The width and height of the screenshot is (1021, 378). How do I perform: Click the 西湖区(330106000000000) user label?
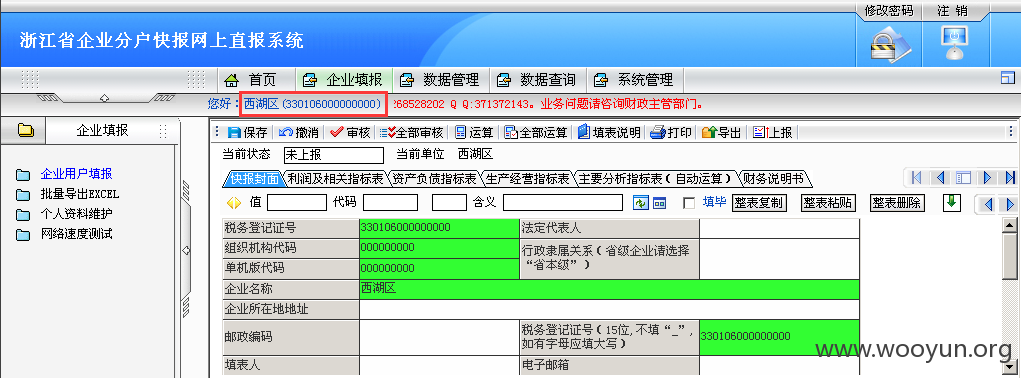tap(313, 104)
